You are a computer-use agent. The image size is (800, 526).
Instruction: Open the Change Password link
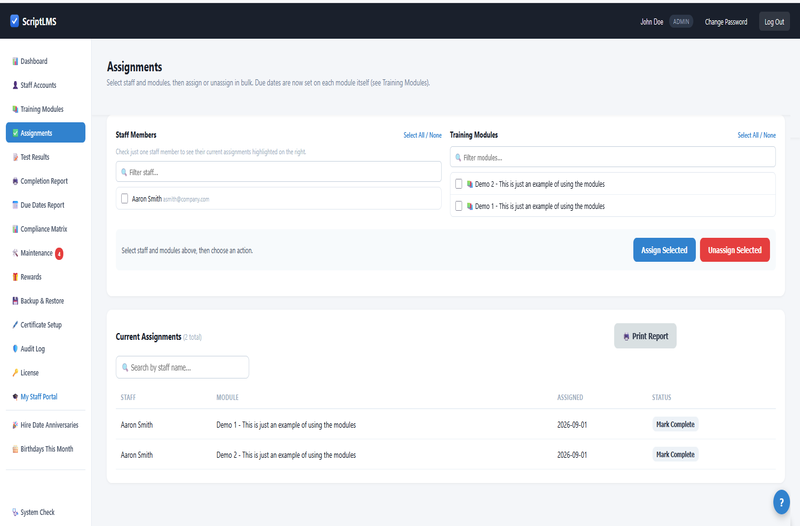[726, 22]
